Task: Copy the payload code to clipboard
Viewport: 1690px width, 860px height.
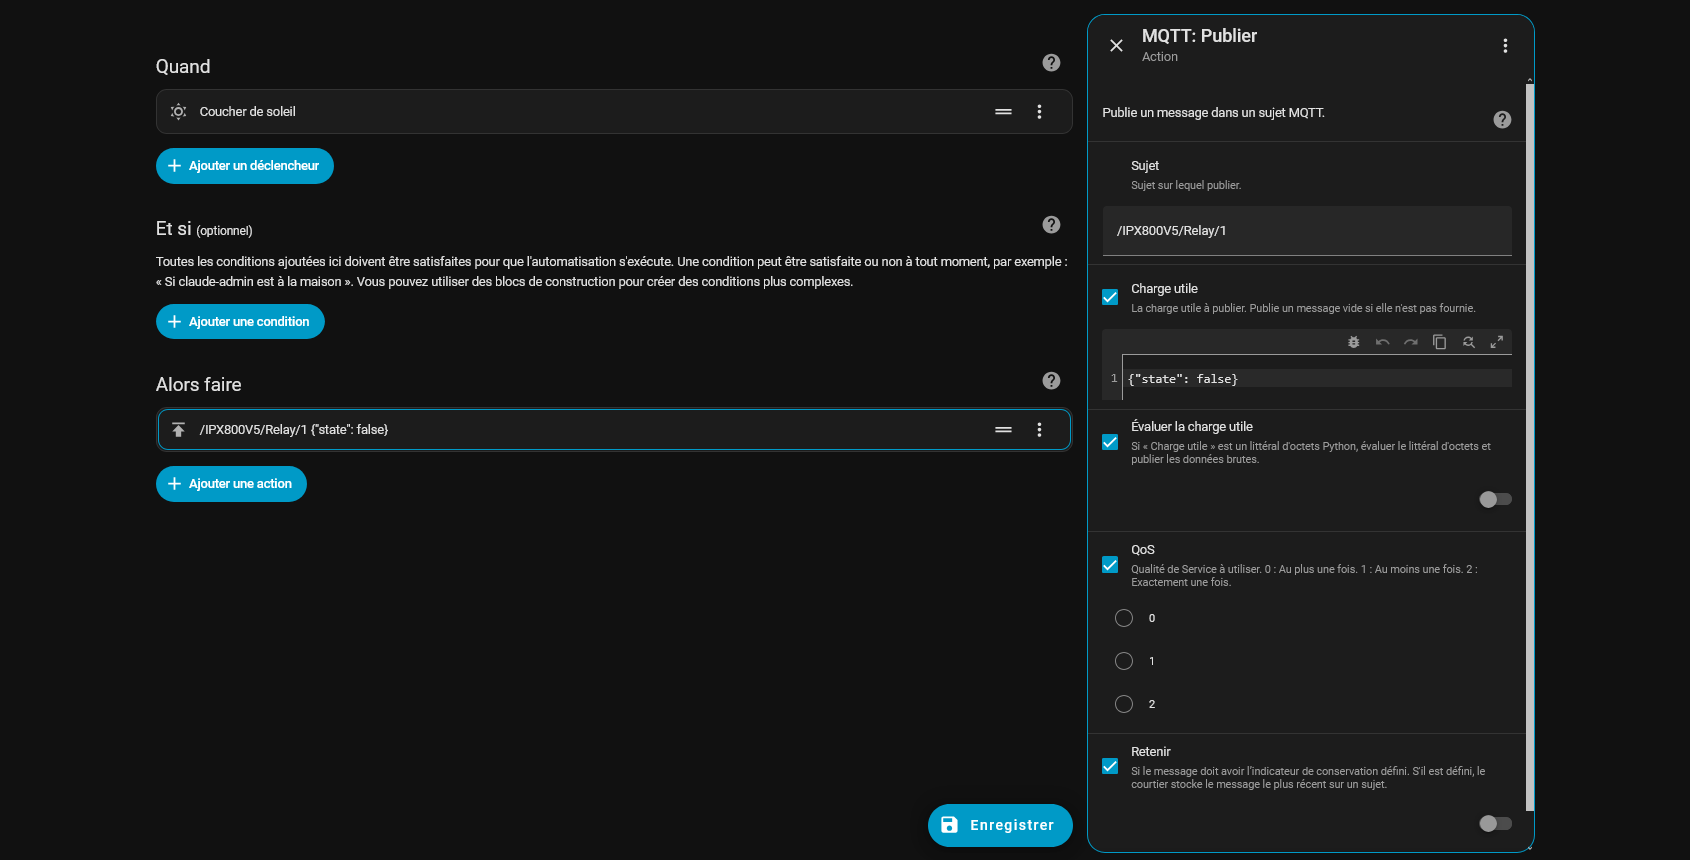Action: coord(1439,342)
